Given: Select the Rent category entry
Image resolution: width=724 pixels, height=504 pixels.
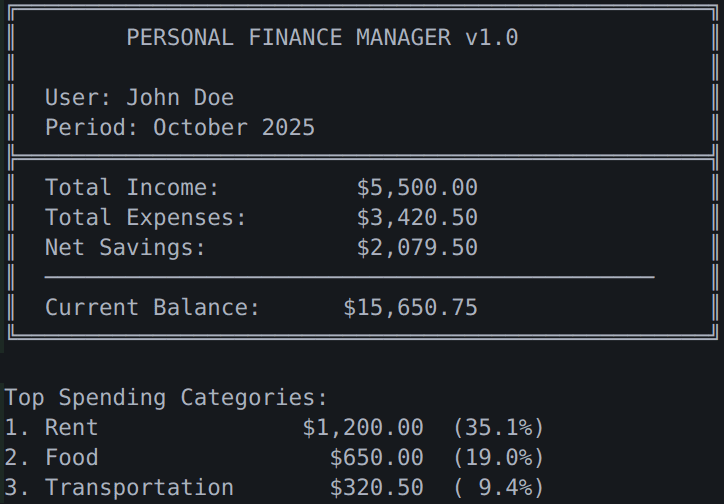Looking at the screenshot, I should click(x=71, y=428).
